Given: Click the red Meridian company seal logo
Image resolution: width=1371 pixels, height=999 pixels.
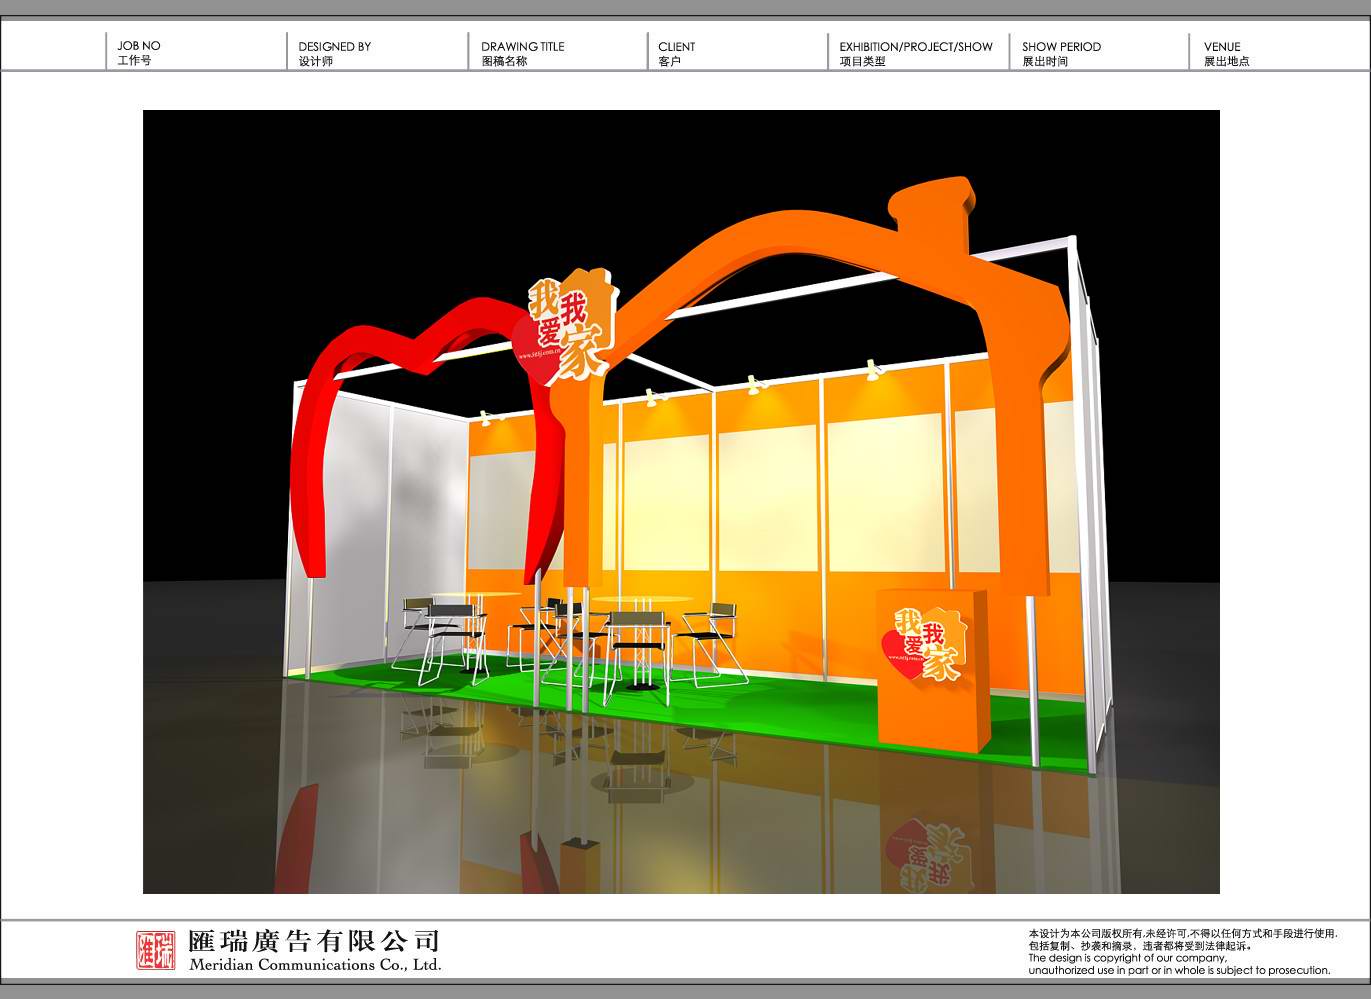Looking at the screenshot, I should pyautogui.click(x=155, y=950).
